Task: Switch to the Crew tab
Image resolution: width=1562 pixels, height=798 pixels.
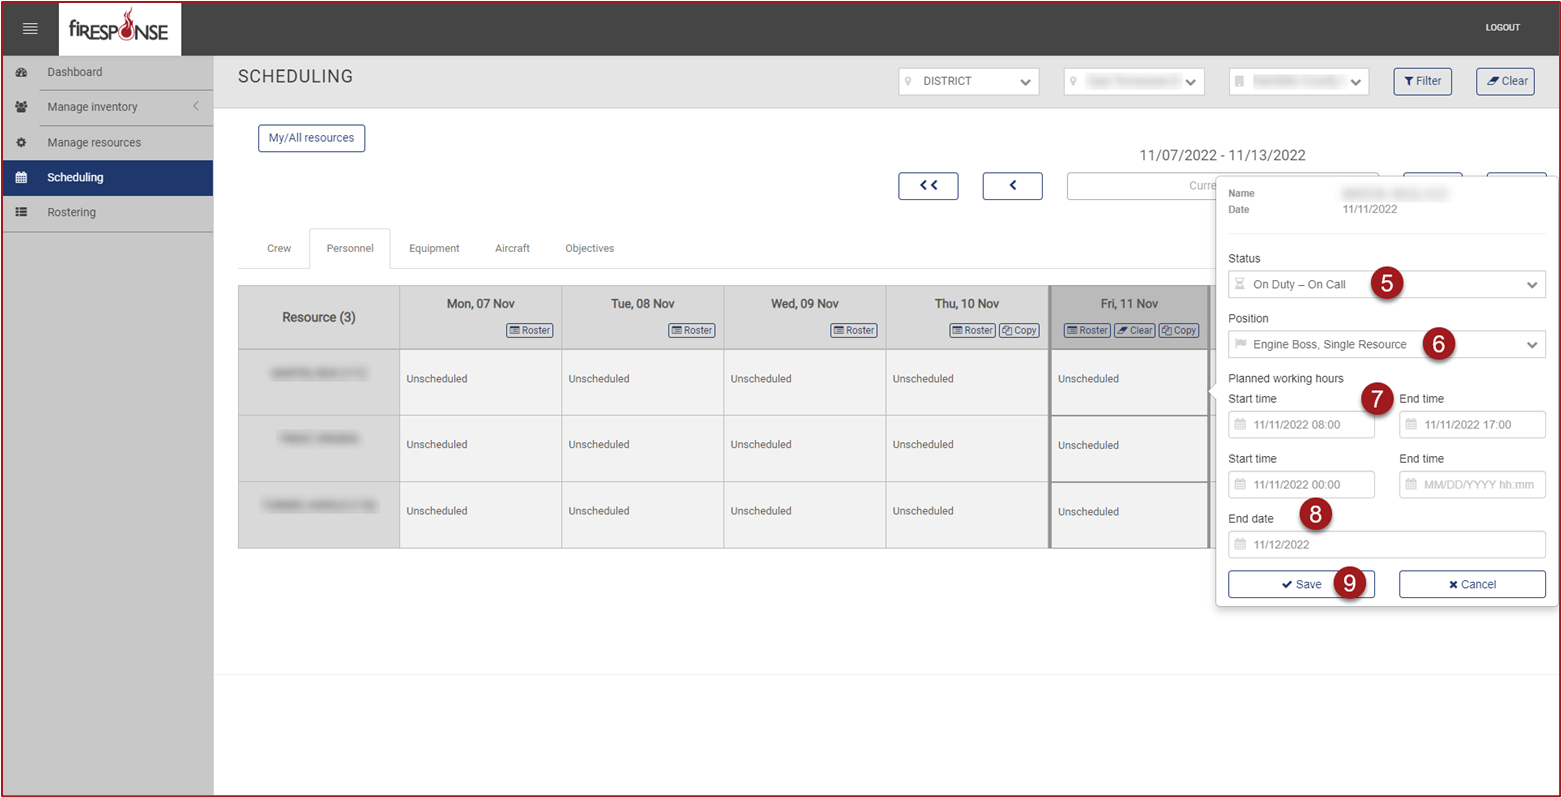Action: [x=279, y=249]
